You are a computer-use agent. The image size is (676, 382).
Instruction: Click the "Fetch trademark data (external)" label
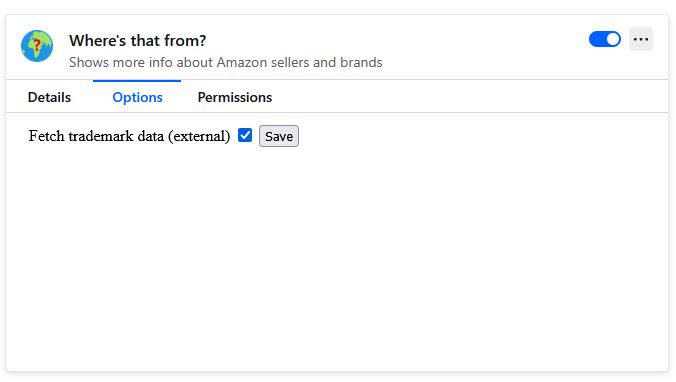129,136
